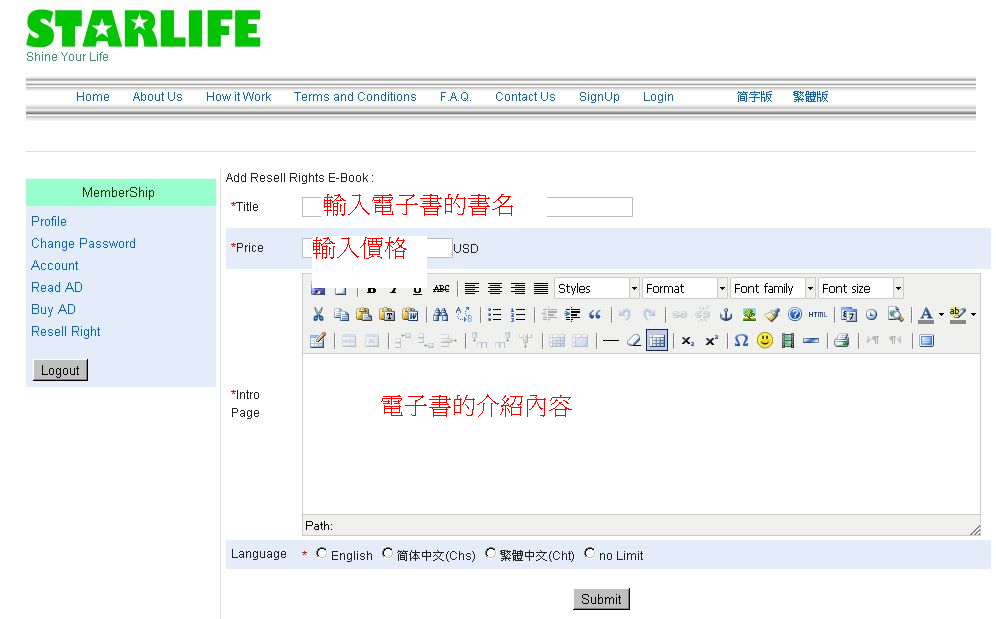Screen dimensions: 996x619
Task: Open Terms and Conditions page
Action: coord(355,97)
